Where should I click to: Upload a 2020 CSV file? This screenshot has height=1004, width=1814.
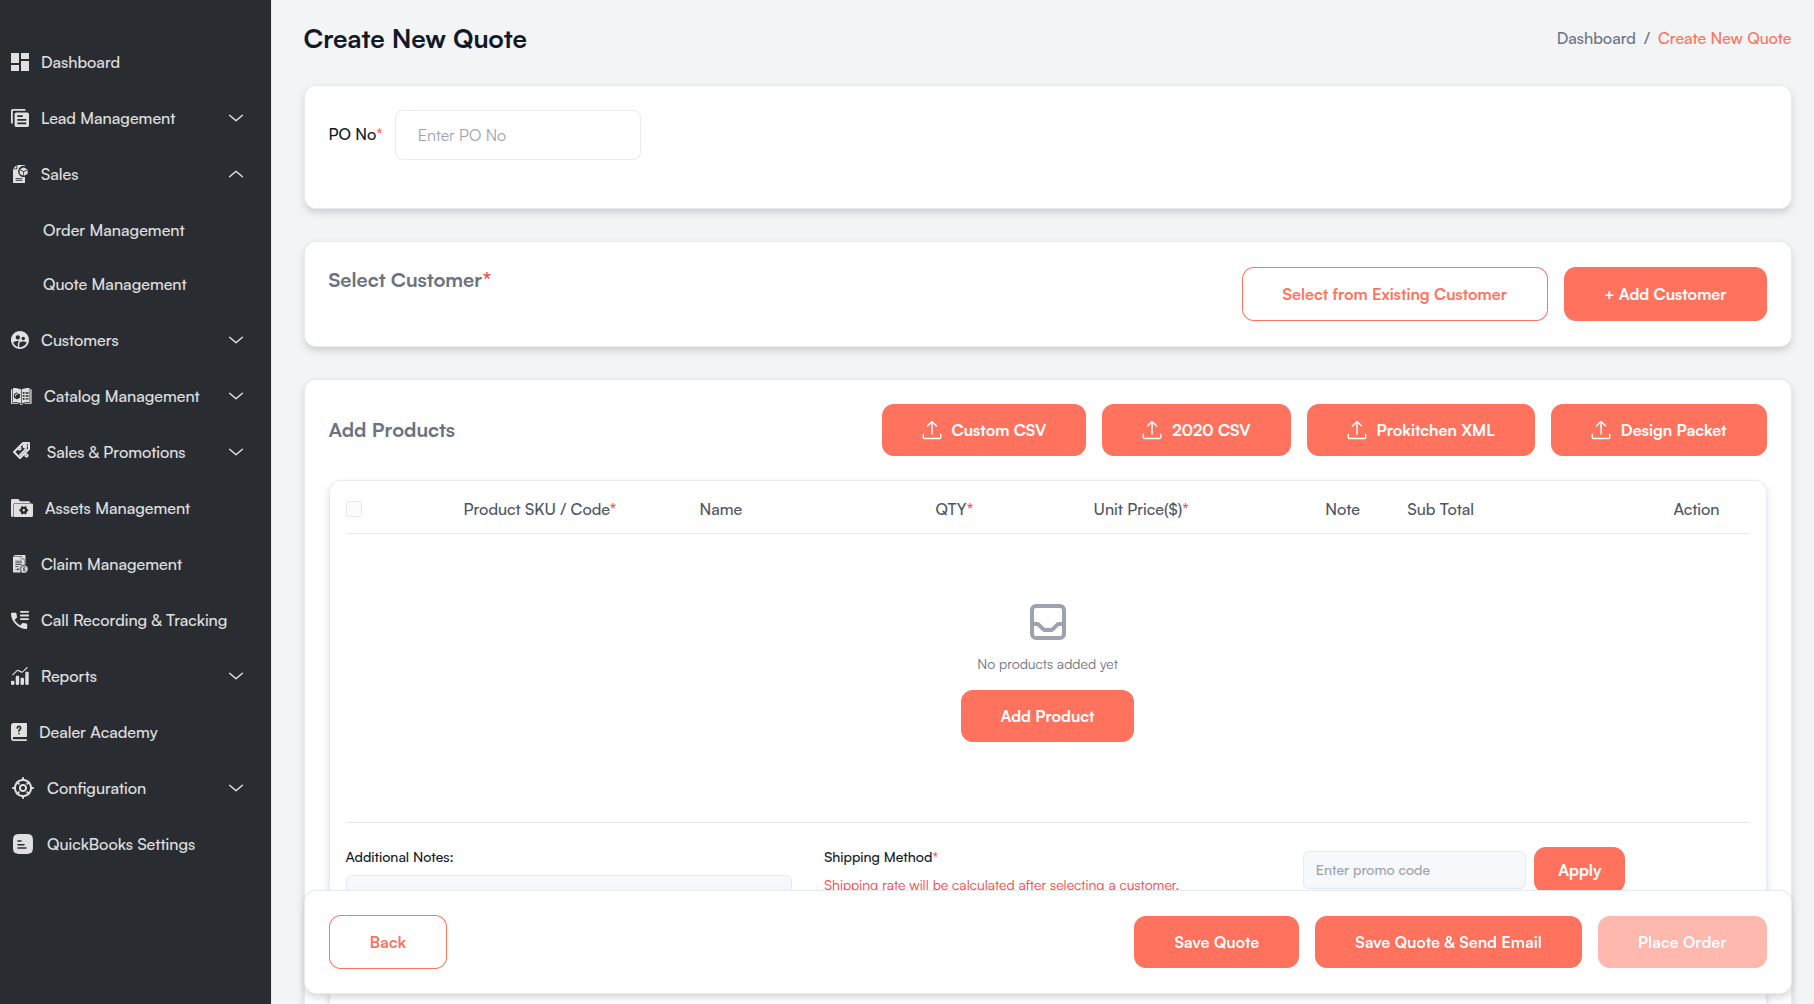(1196, 430)
